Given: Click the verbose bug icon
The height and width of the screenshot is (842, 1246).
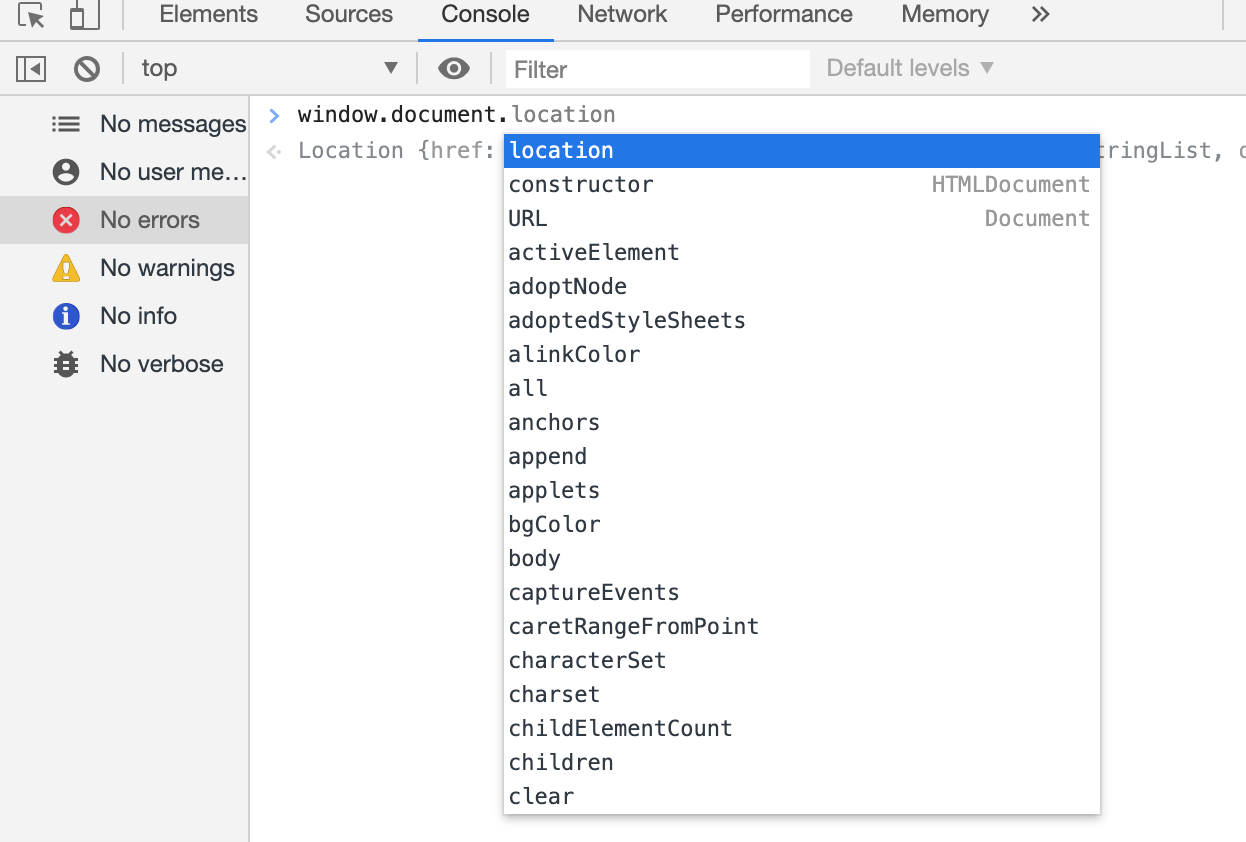Looking at the screenshot, I should [x=66, y=364].
